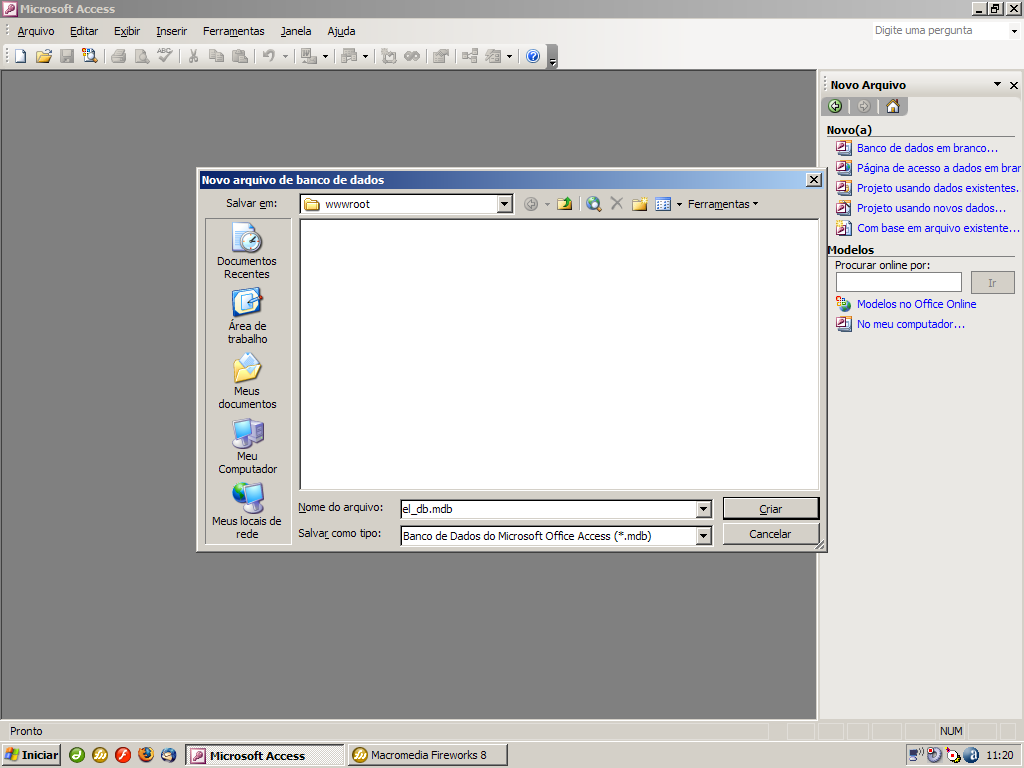Click the task pane Home icon
1024x768 pixels.
(x=893, y=106)
